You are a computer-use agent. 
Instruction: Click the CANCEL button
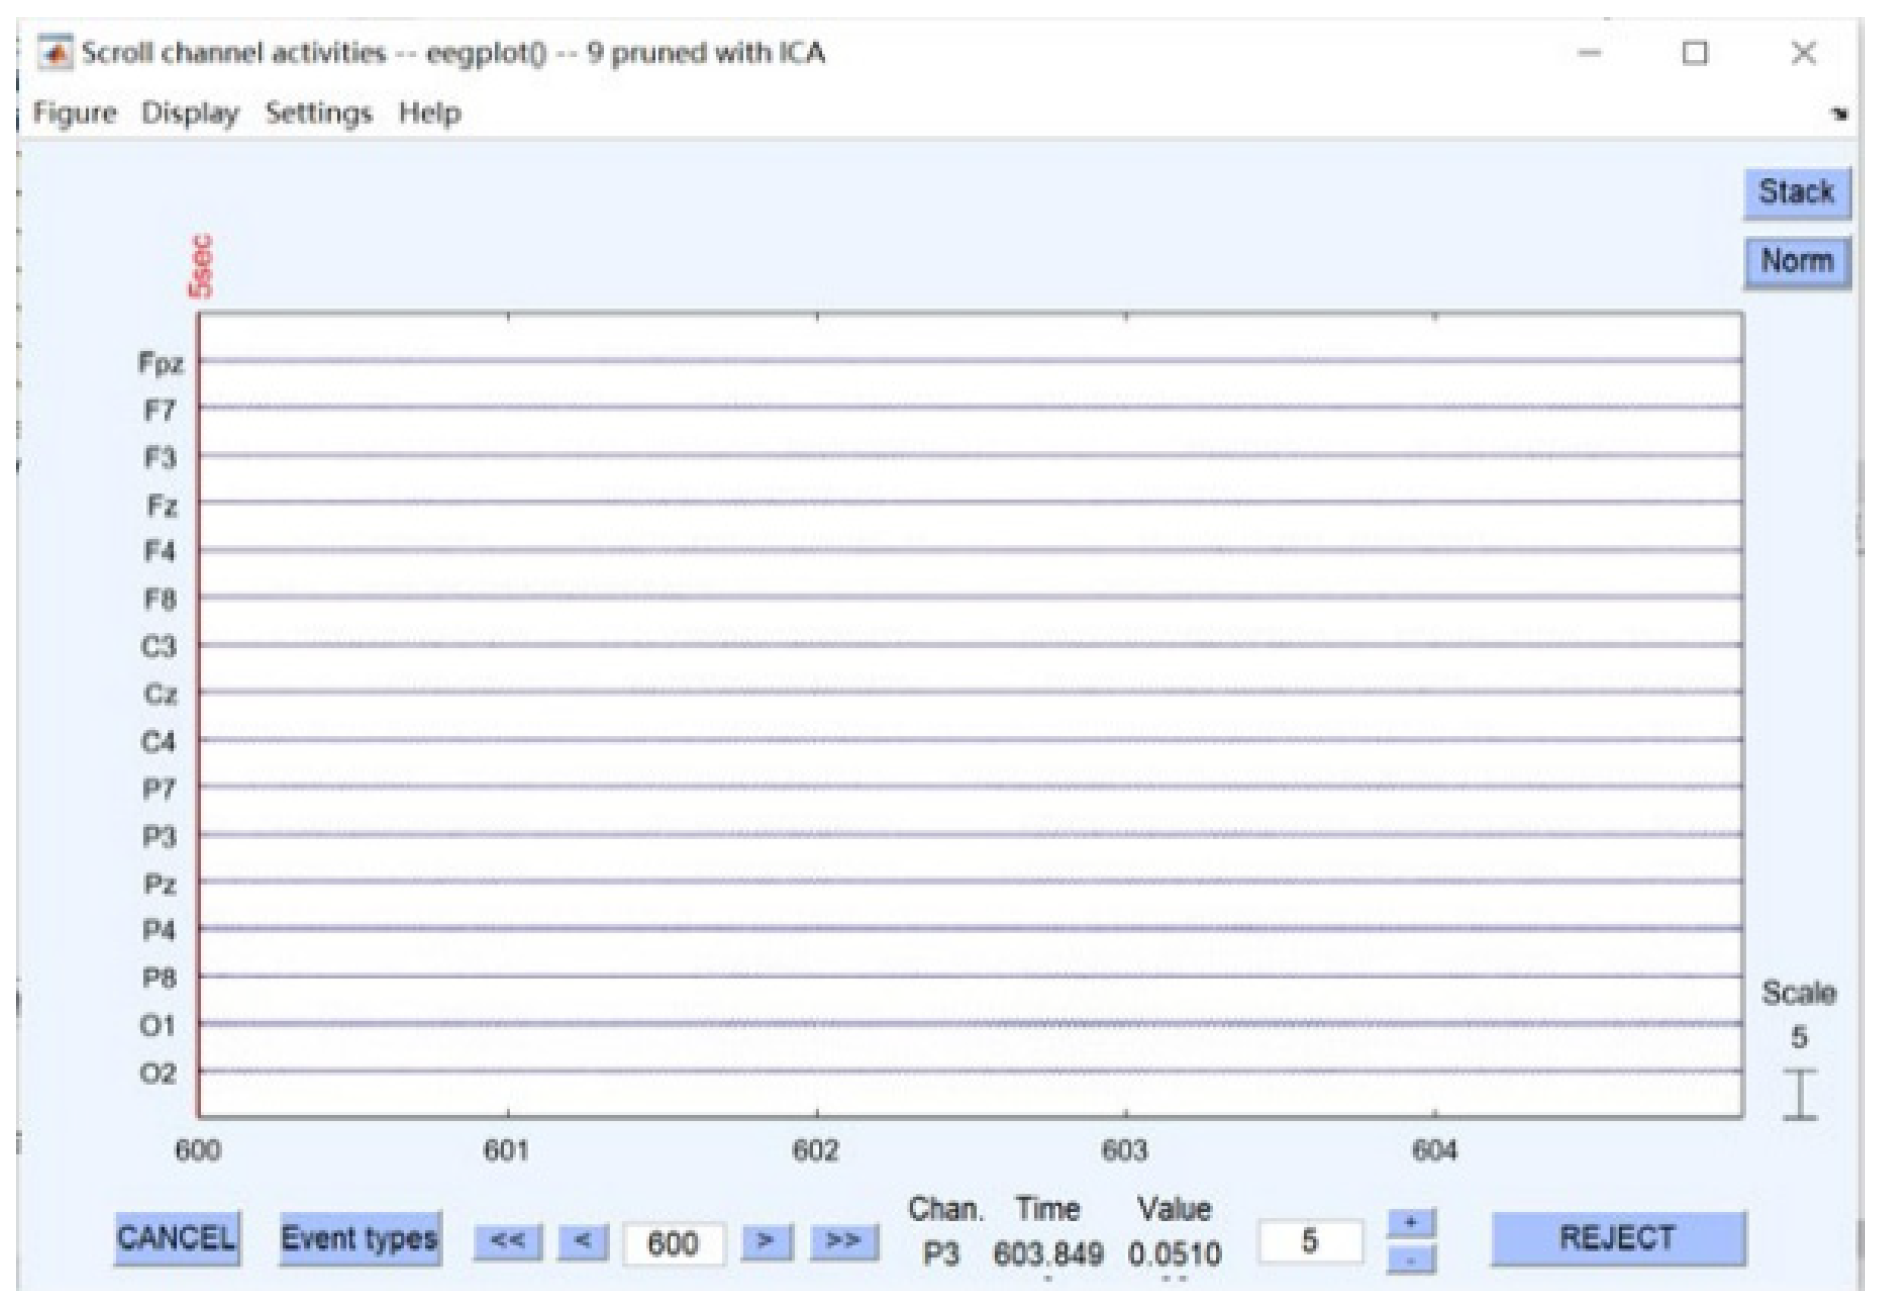coord(176,1239)
